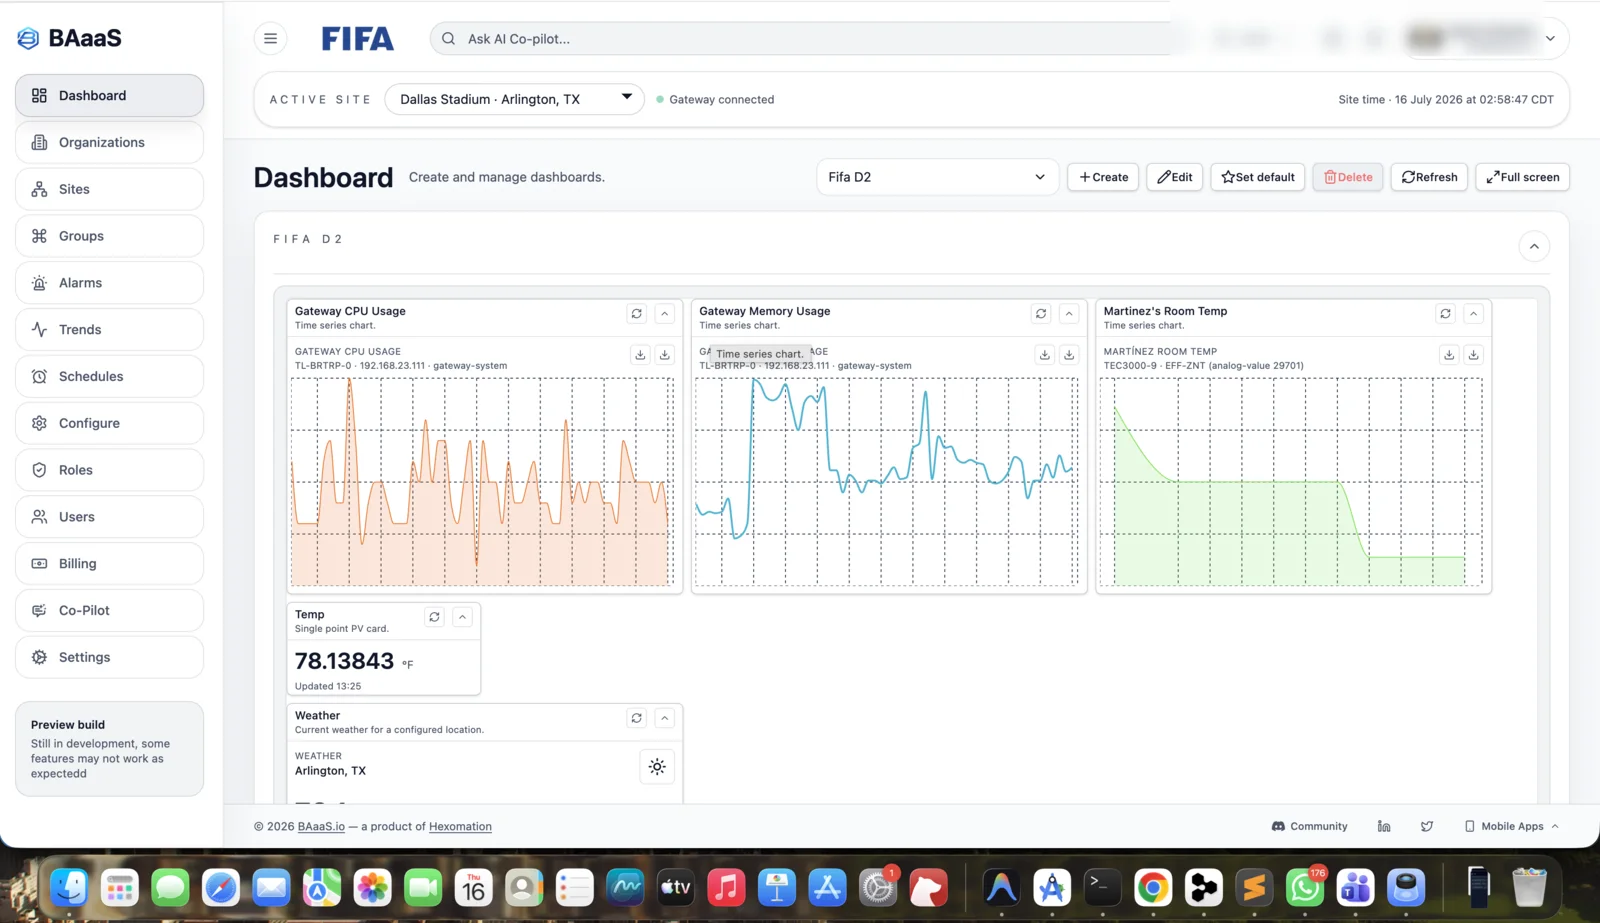Click the sun icon in Weather card
This screenshot has height=923, width=1600.
pyautogui.click(x=657, y=767)
